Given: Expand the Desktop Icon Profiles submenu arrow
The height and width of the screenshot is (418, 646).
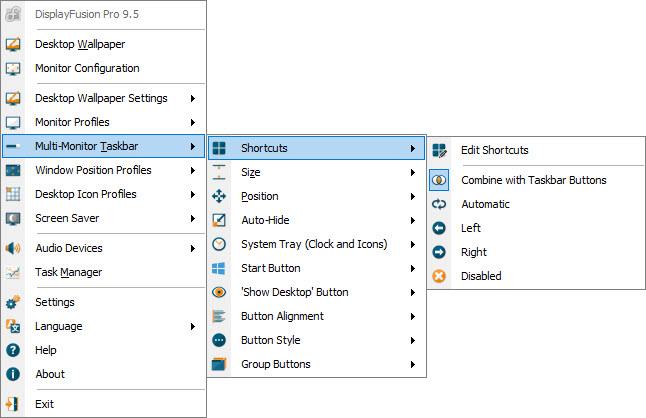Looking at the screenshot, I should coord(193,194).
